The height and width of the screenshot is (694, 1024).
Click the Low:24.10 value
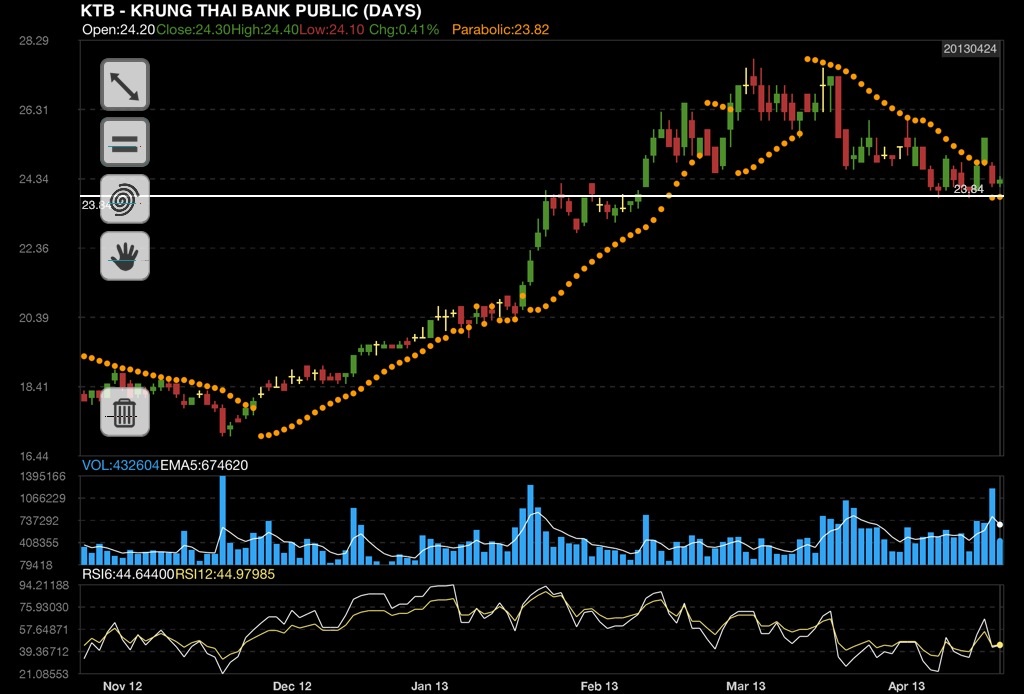[x=332, y=29]
